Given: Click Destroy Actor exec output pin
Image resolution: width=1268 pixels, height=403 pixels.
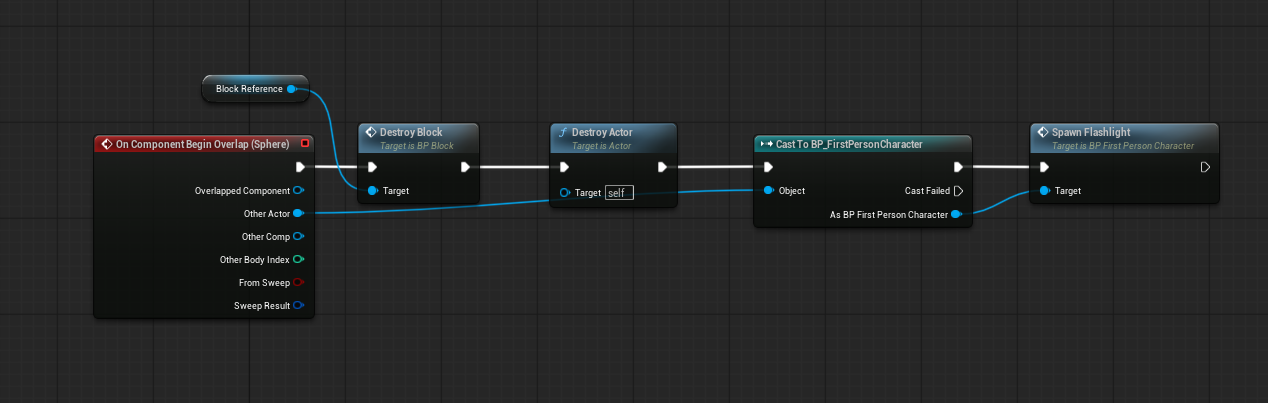Looking at the screenshot, I should (662, 167).
